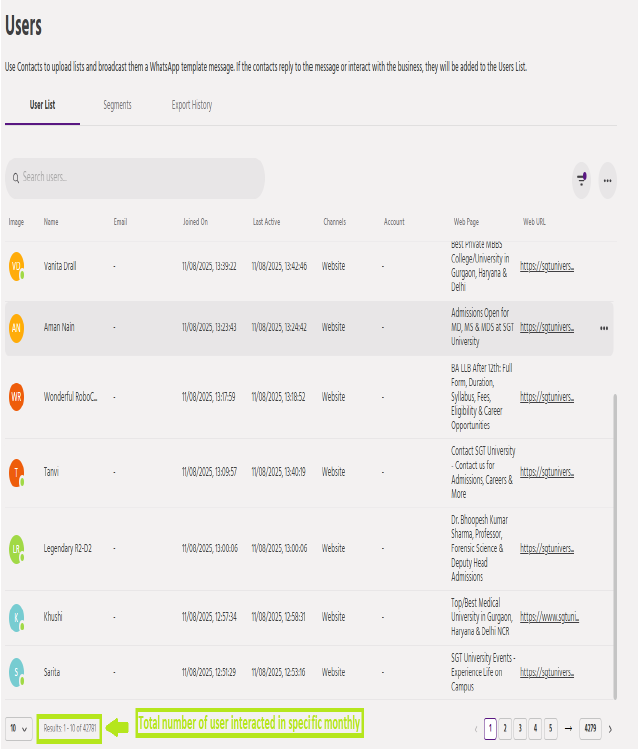The image size is (638, 749).
Task: Switch to the Segments tab
Action: point(117,105)
